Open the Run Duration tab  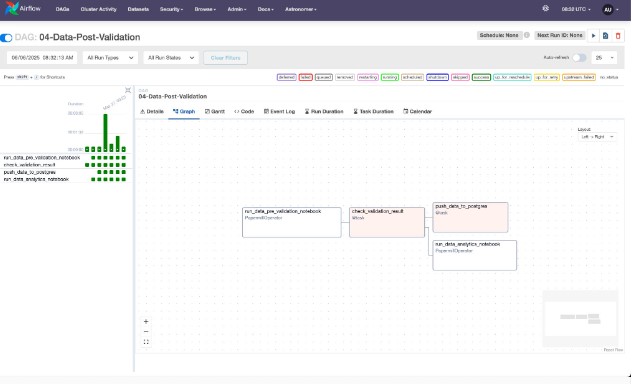click(x=324, y=112)
